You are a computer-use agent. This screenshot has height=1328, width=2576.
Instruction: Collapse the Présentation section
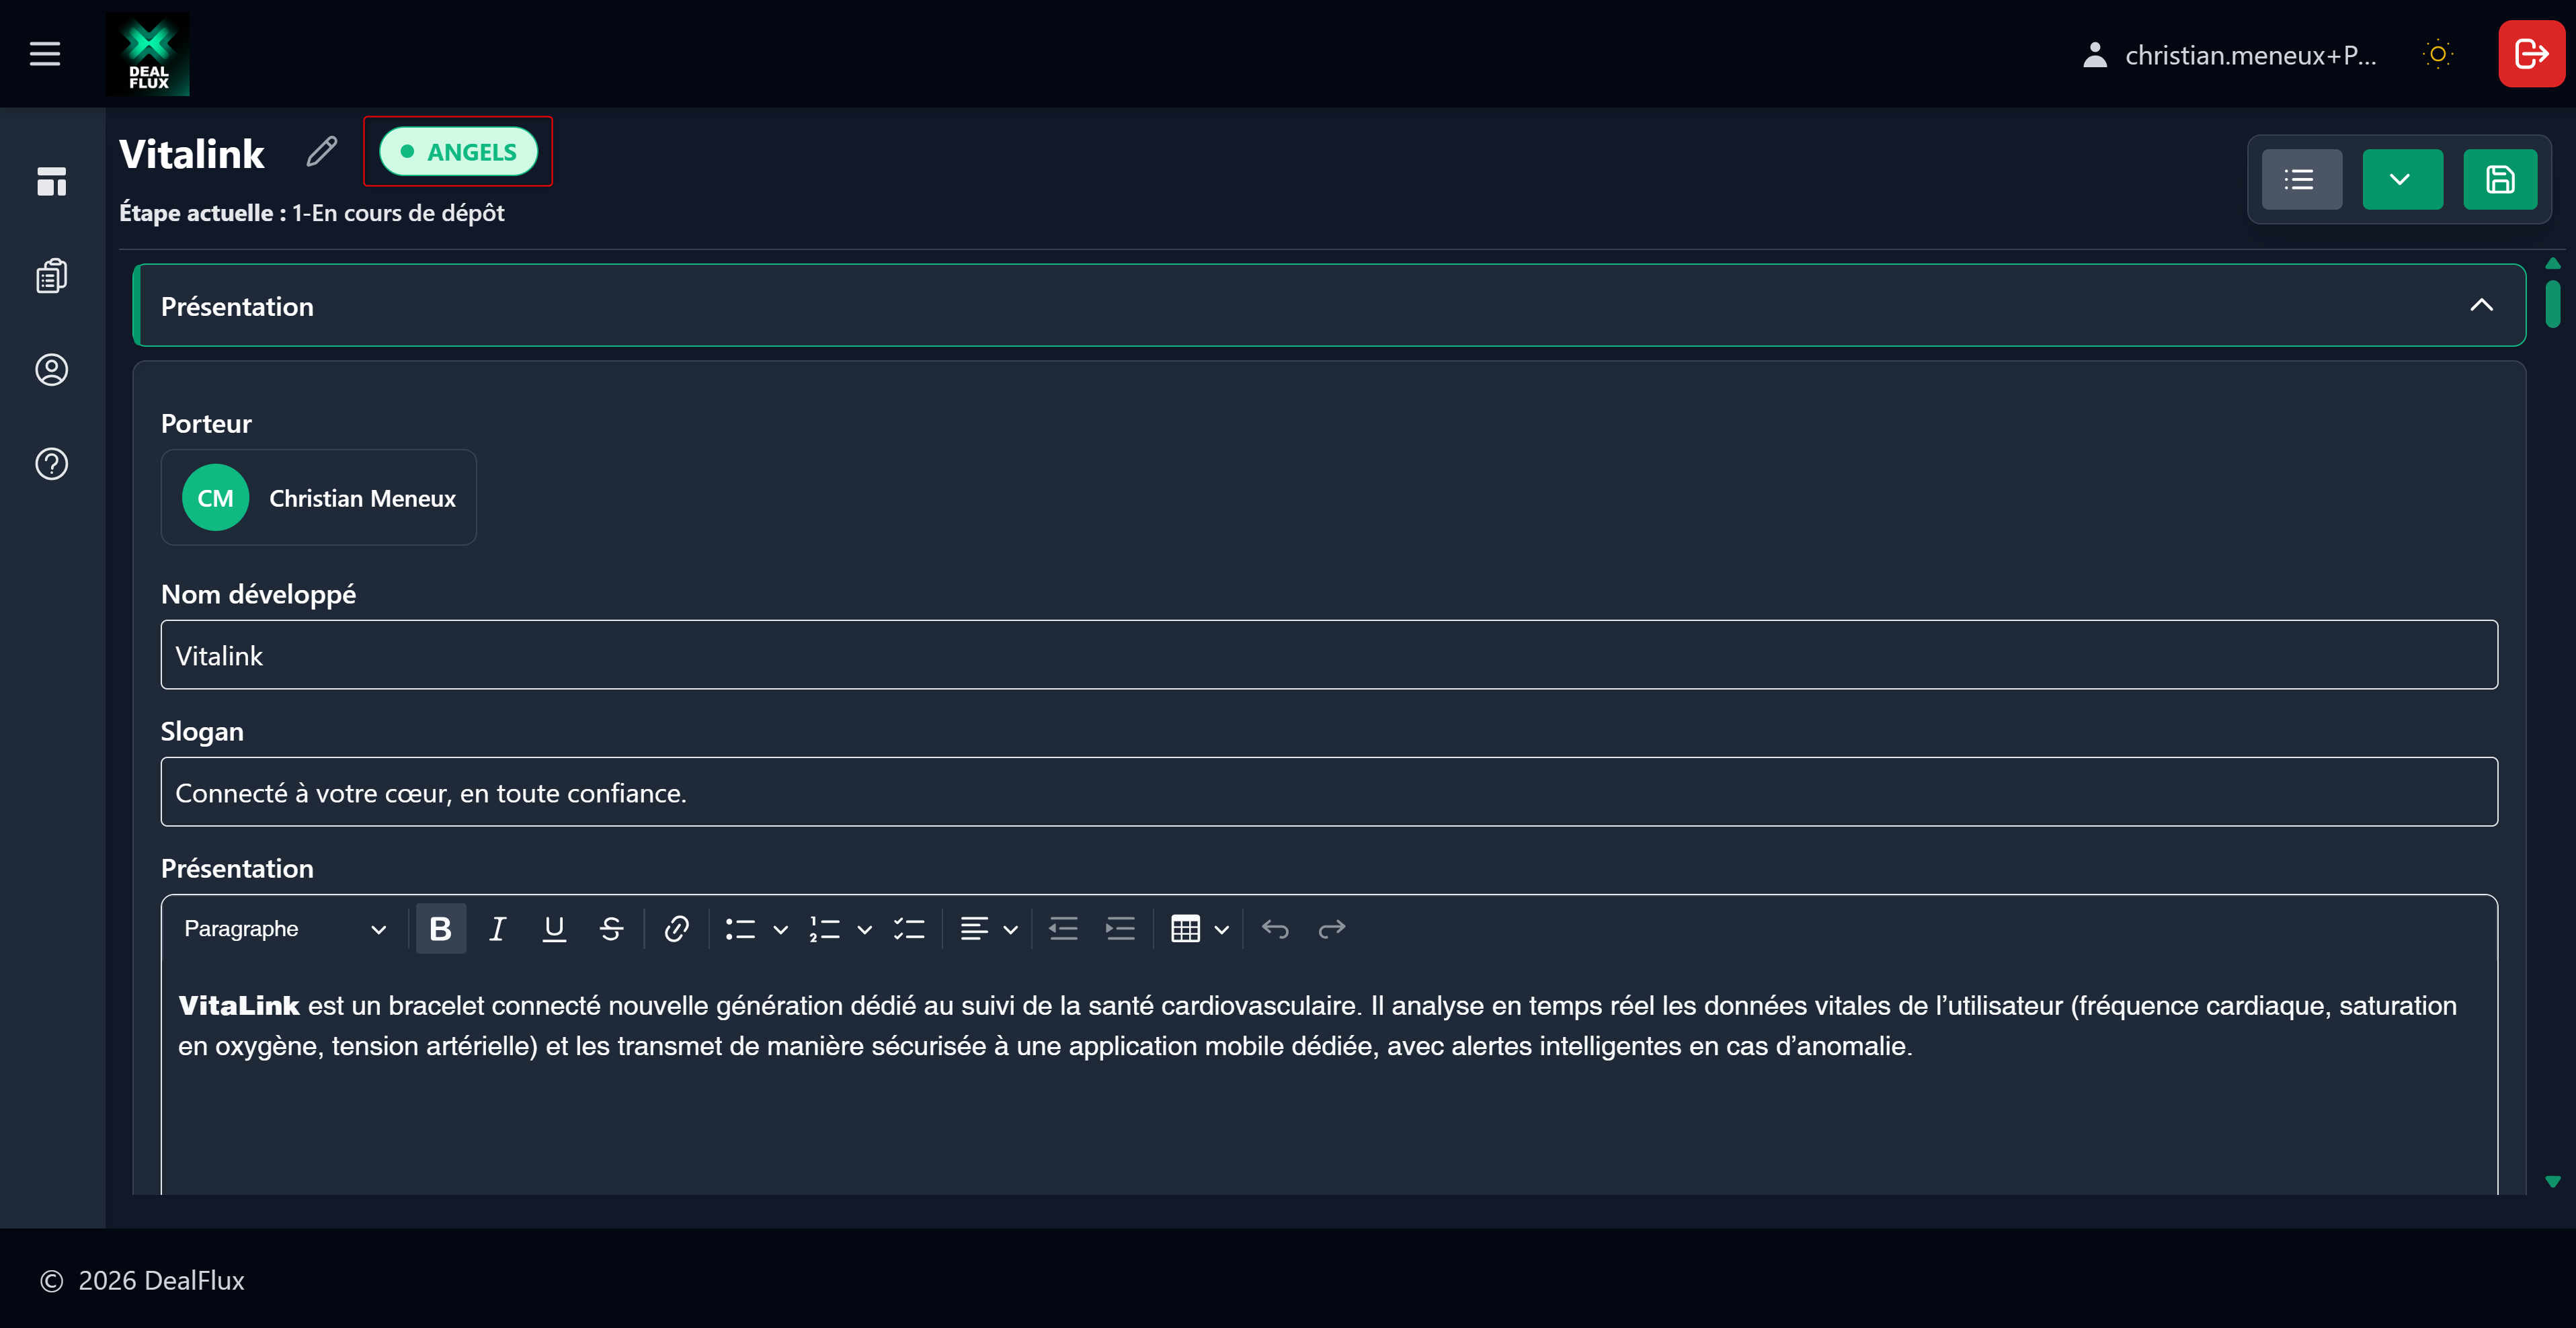(x=2481, y=305)
